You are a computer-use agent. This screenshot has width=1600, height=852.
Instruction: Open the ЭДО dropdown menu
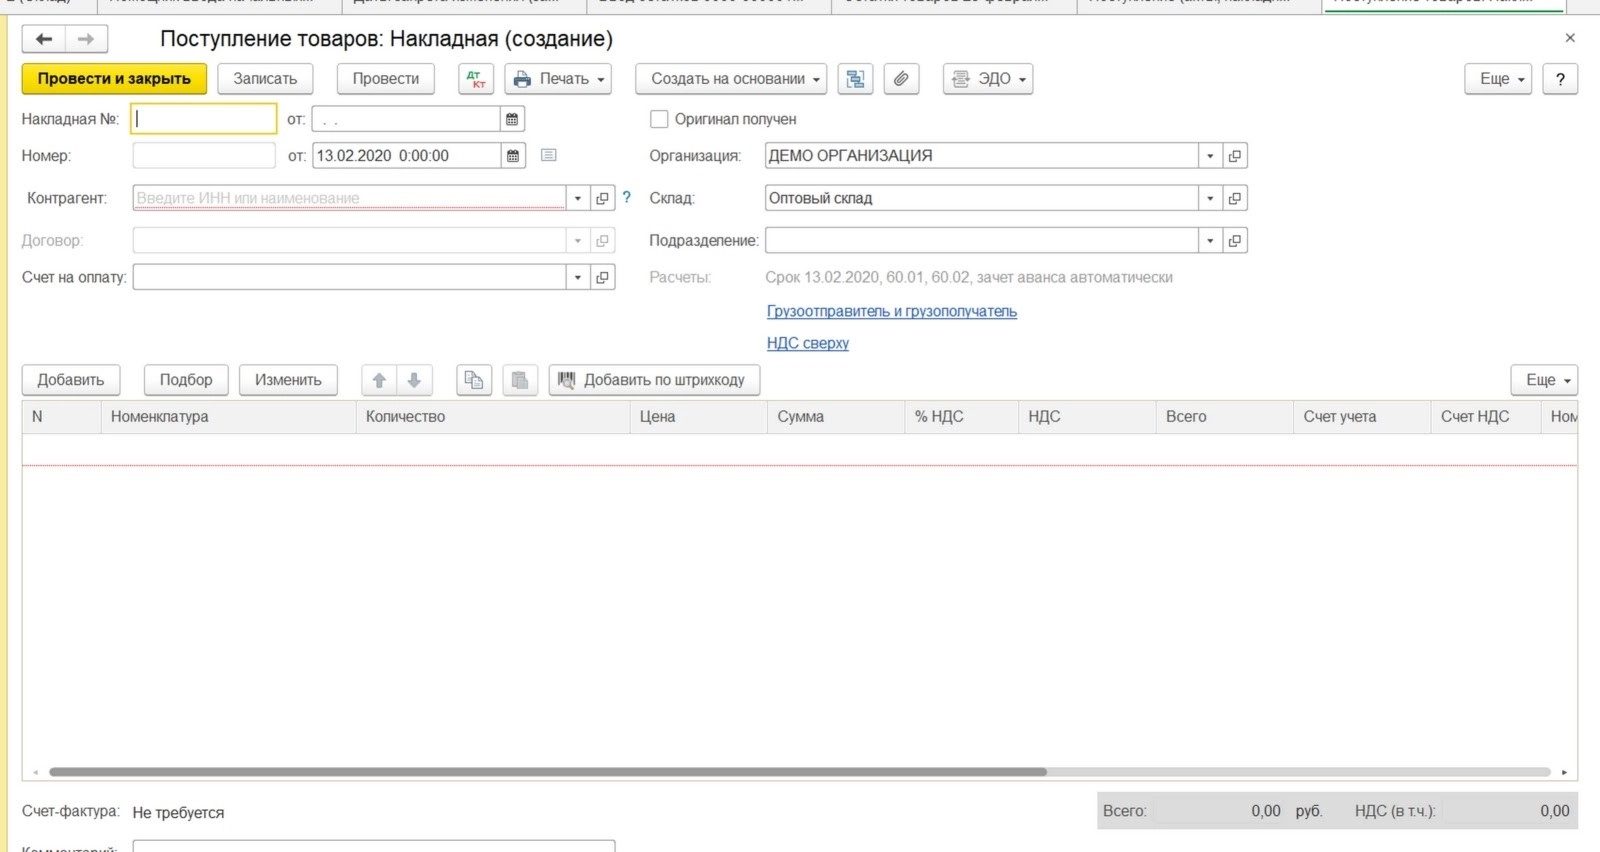(988, 79)
